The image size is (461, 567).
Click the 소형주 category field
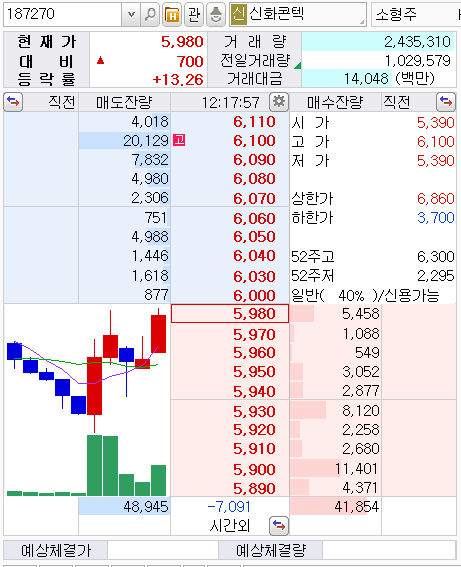point(416,14)
